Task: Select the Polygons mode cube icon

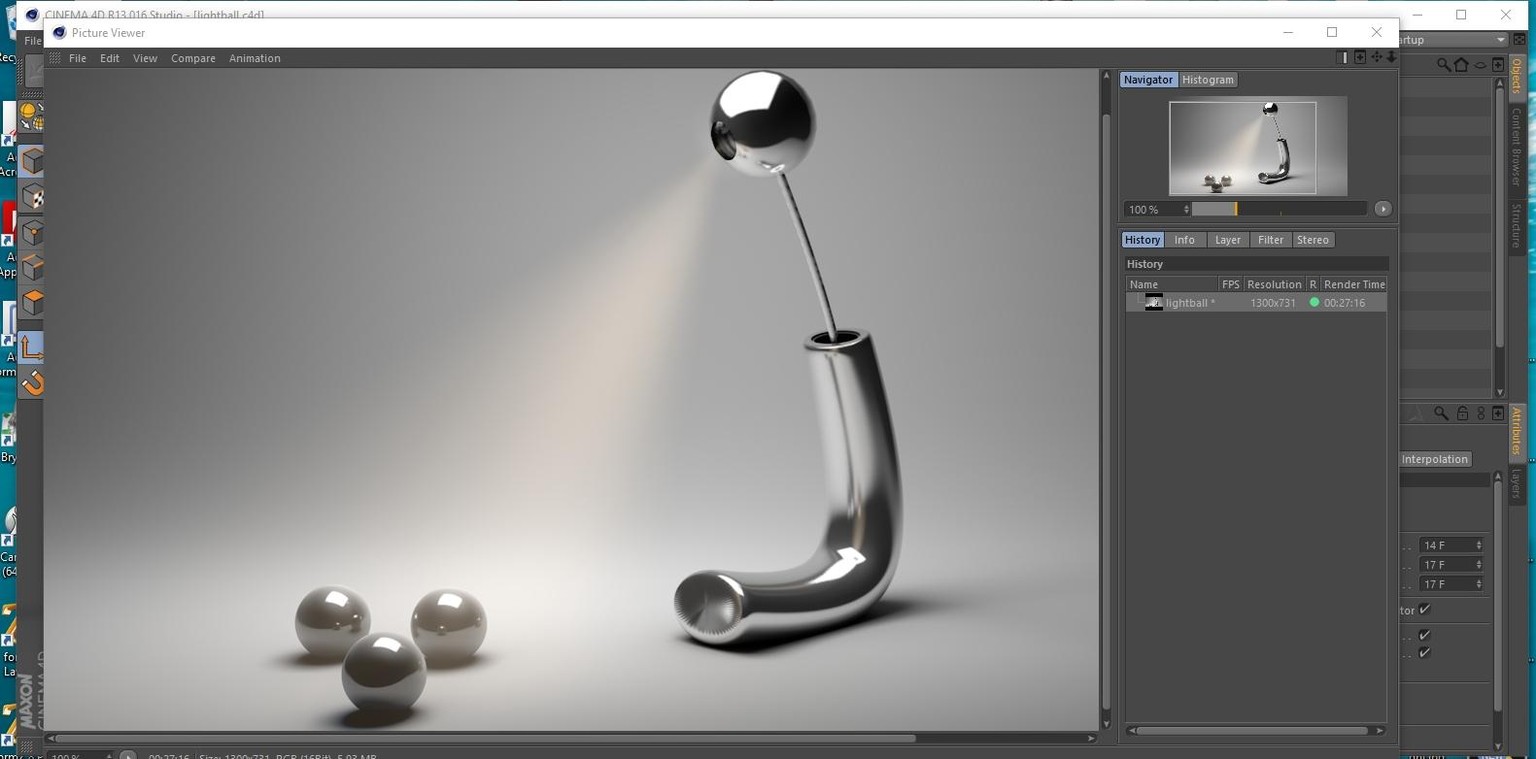Action: click(x=32, y=302)
